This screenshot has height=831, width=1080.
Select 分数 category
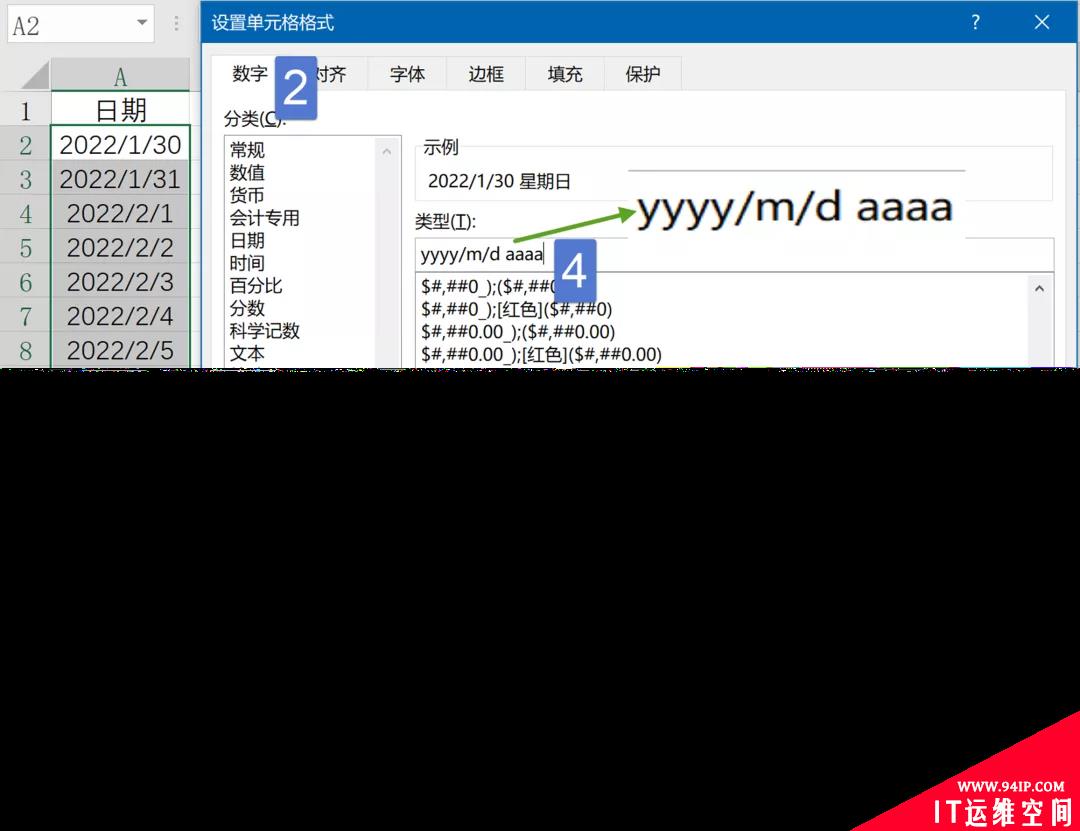(247, 308)
